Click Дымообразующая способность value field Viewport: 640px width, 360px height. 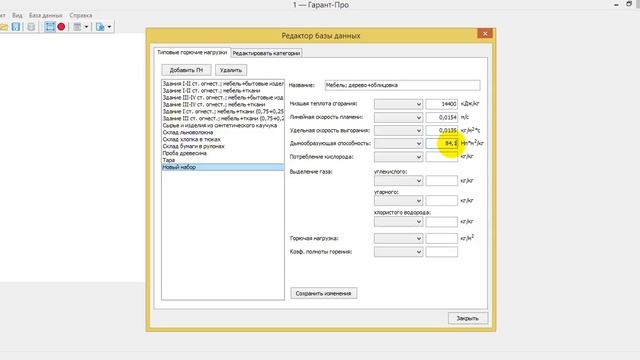442,144
